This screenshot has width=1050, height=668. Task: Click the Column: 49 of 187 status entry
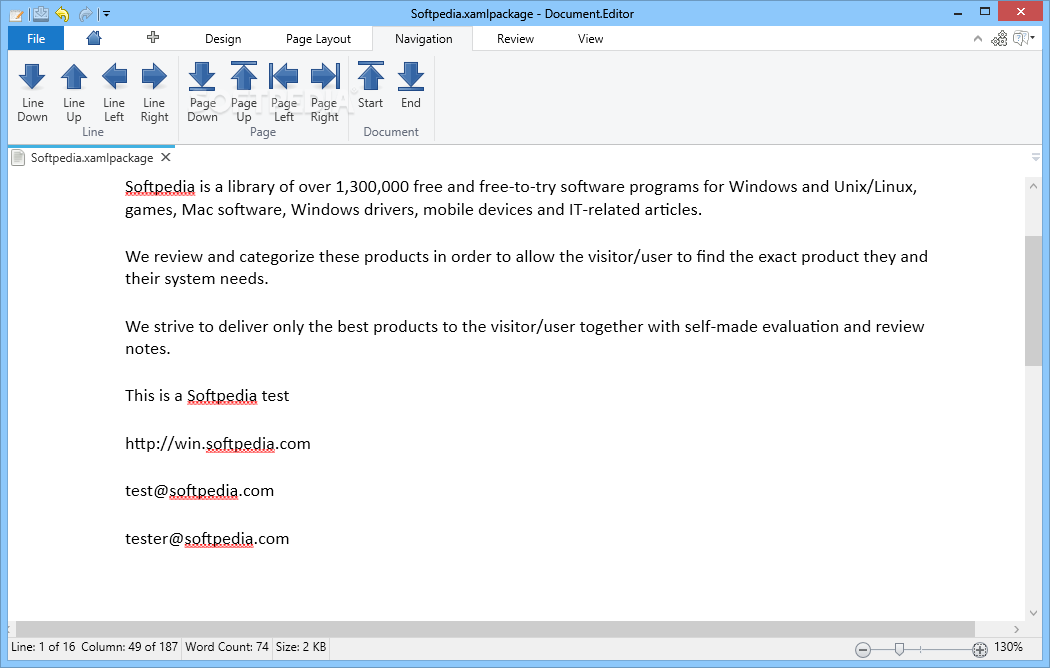(129, 647)
